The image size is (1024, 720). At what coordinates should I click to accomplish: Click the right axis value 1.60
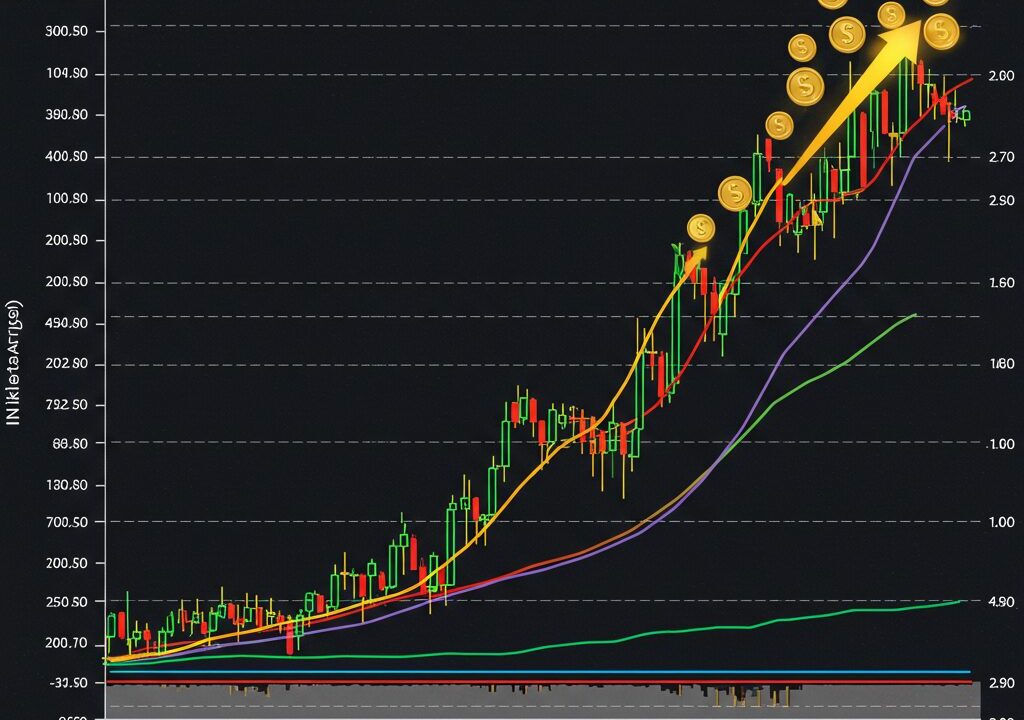pos(1000,283)
